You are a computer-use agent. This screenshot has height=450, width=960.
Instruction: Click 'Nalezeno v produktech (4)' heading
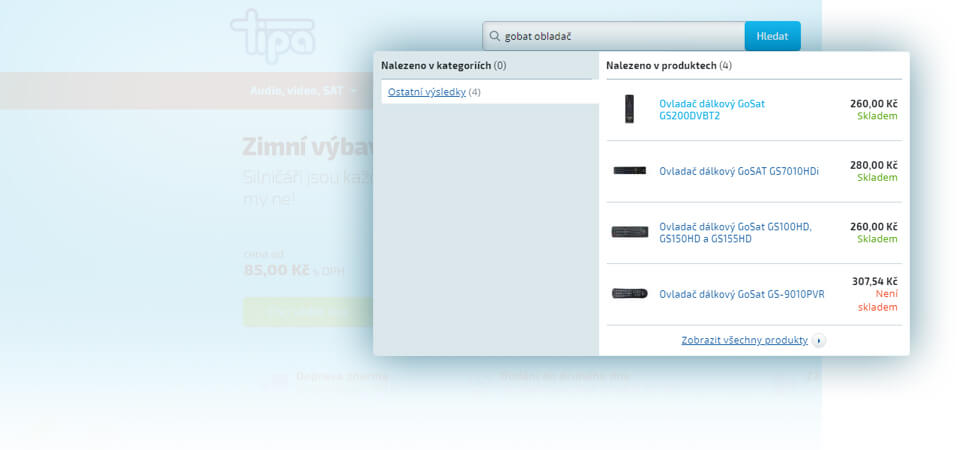(669, 66)
